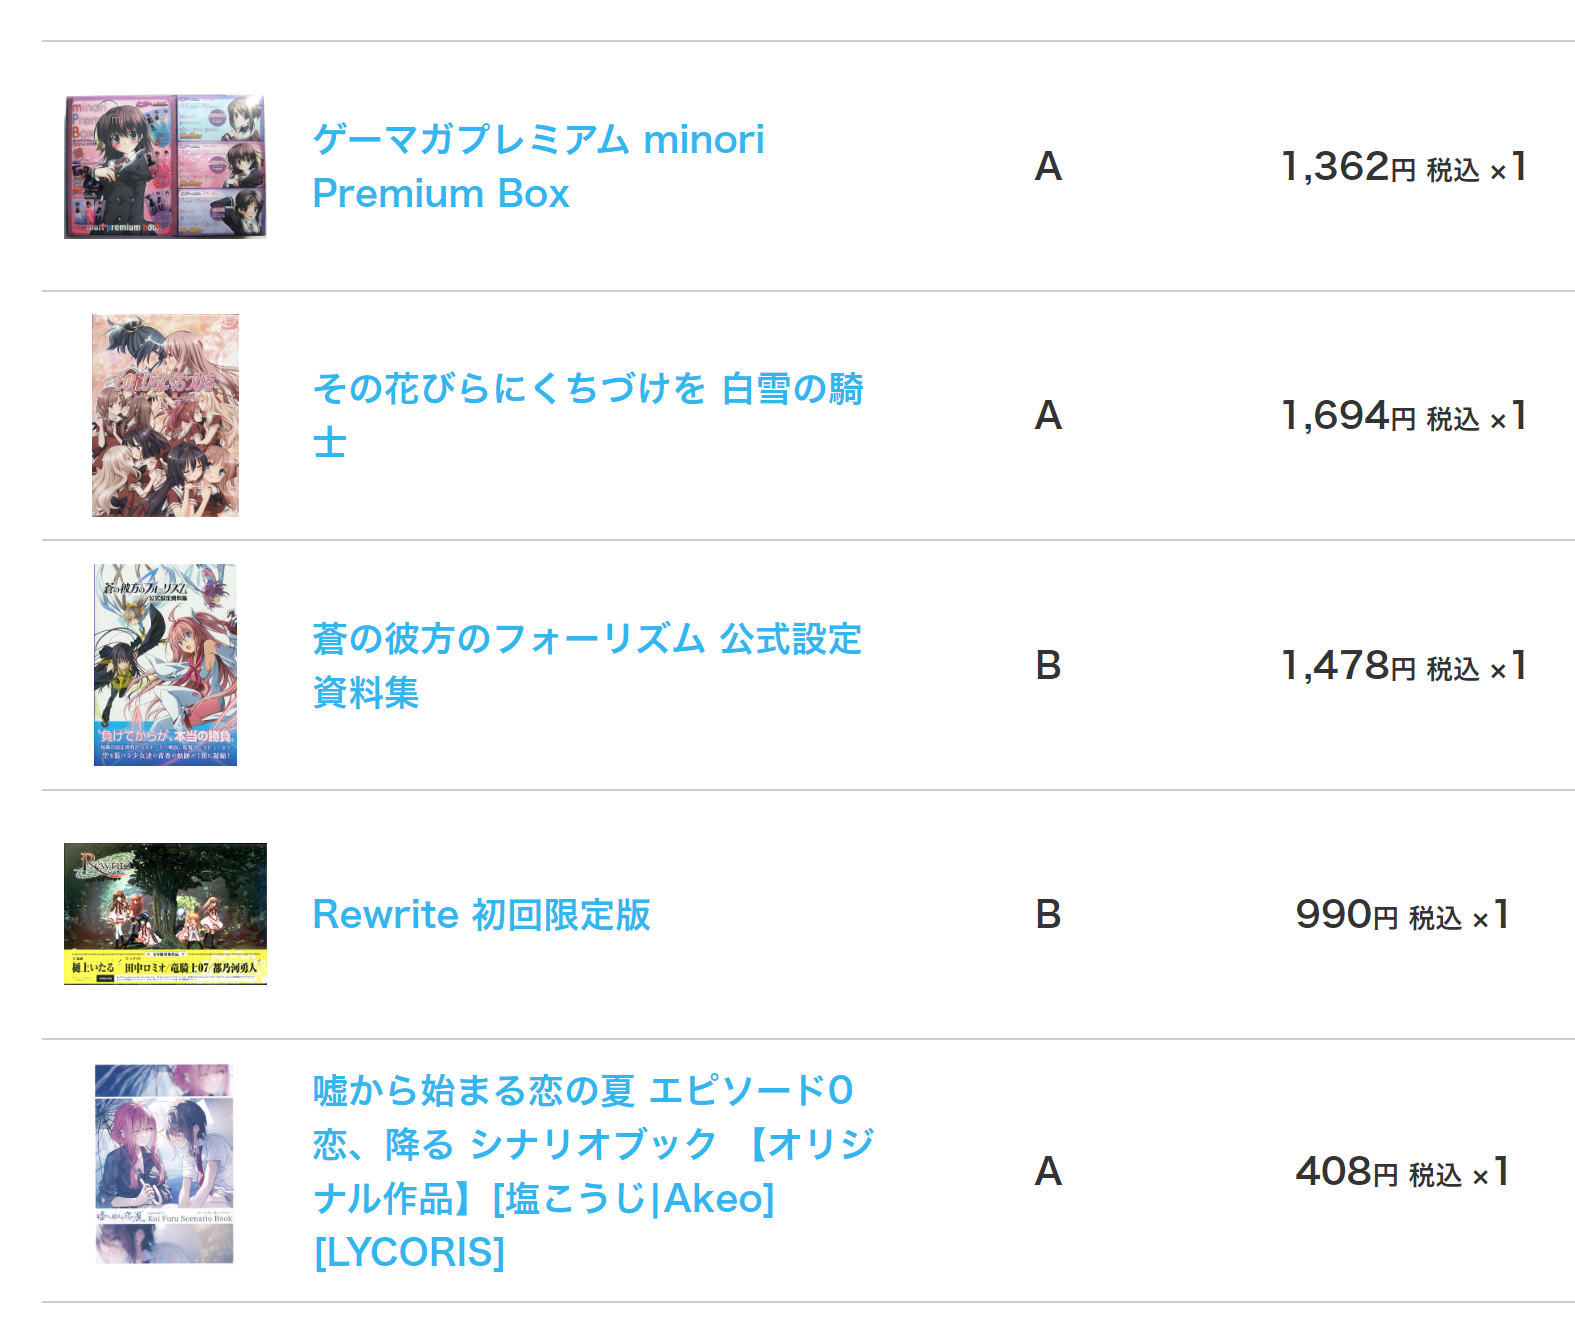Click grade A in the 嘘から始まる恋の夏 row
Image resolution: width=1575 pixels, height=1325 pixels.
(1048, 1172)
